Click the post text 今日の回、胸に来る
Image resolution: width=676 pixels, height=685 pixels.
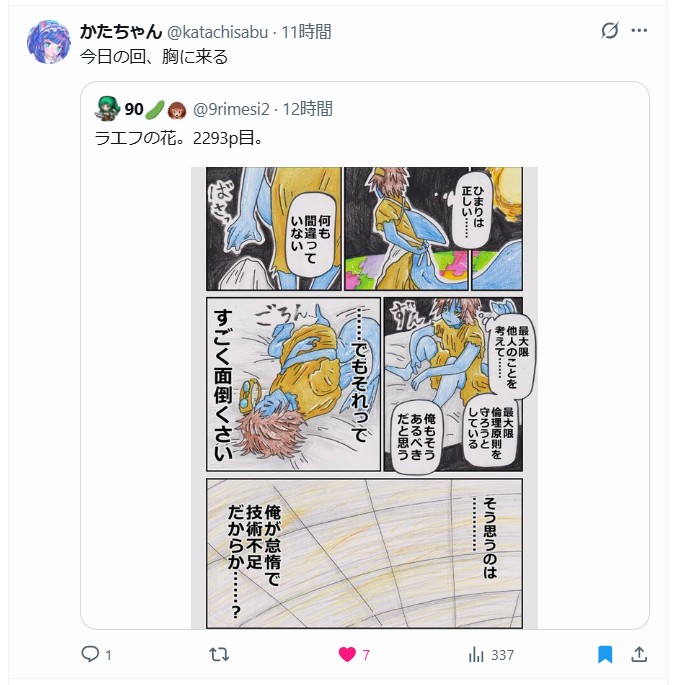[154, 57]
